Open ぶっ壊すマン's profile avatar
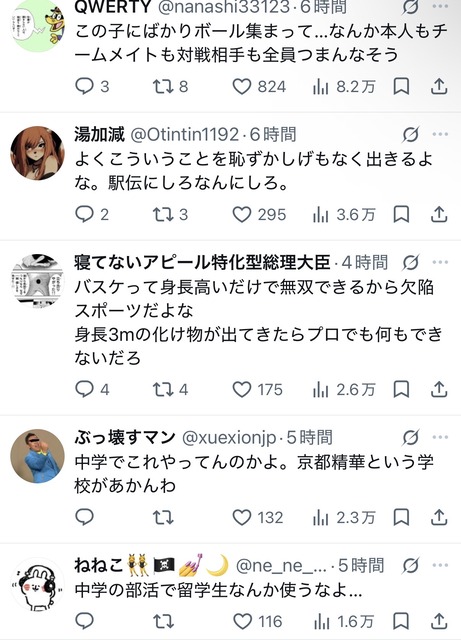This screenshot has height=640, width=461. pos(37,456)
